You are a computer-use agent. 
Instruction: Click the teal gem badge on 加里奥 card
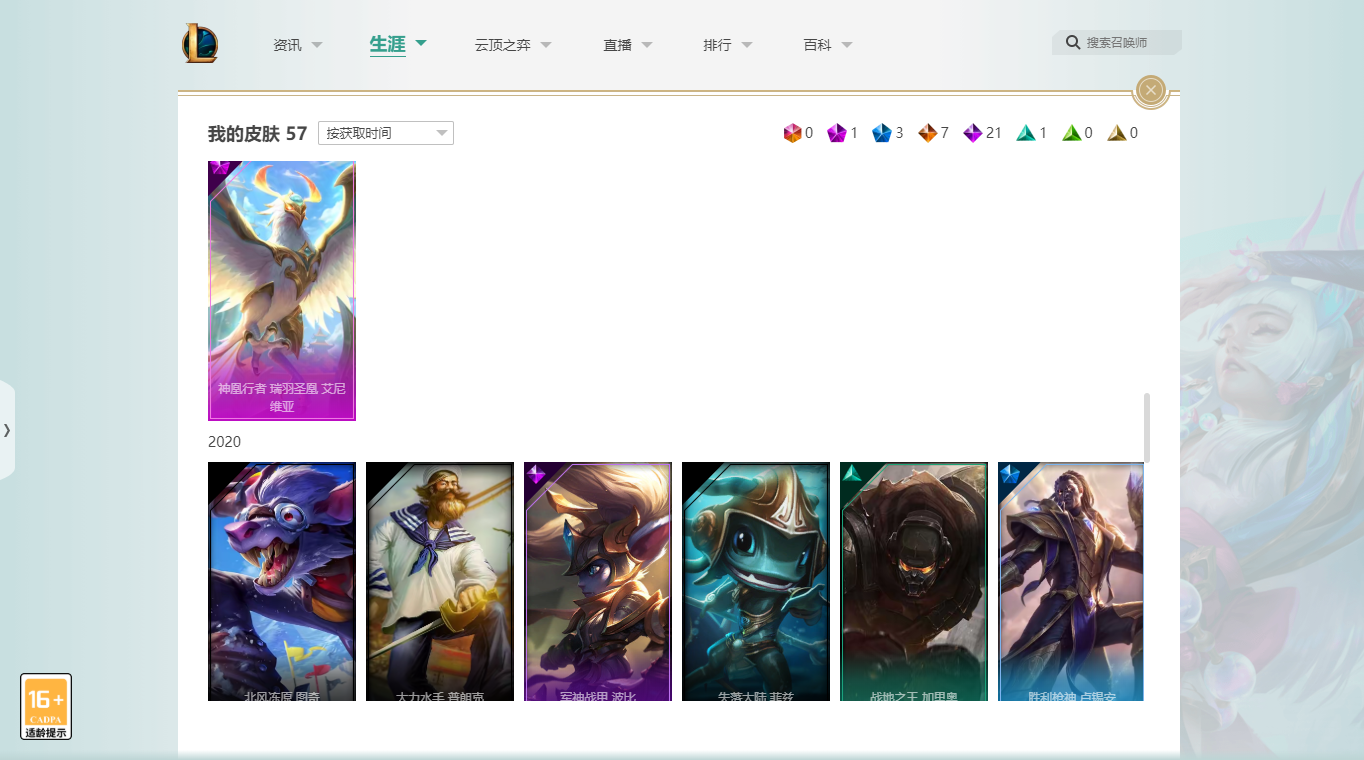pos(852,474)
